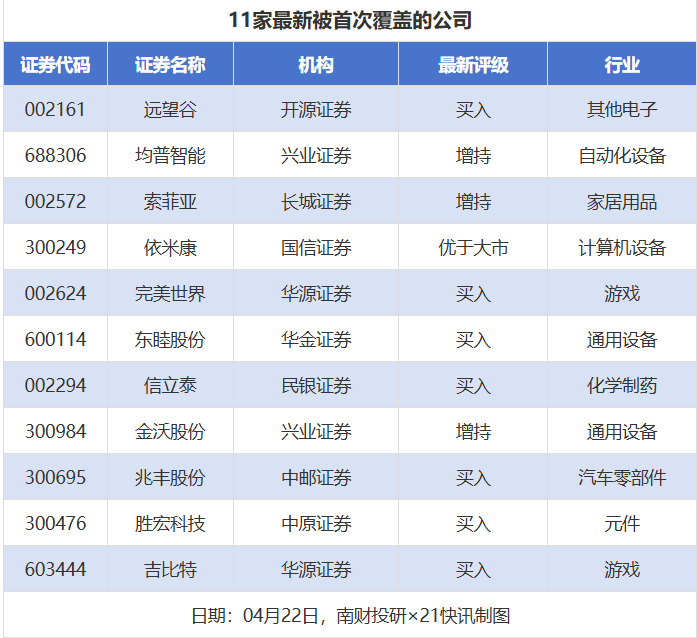697x638 pixels.
Task: Click the 最新评级 column header
Action: click(x=473, y=65)
